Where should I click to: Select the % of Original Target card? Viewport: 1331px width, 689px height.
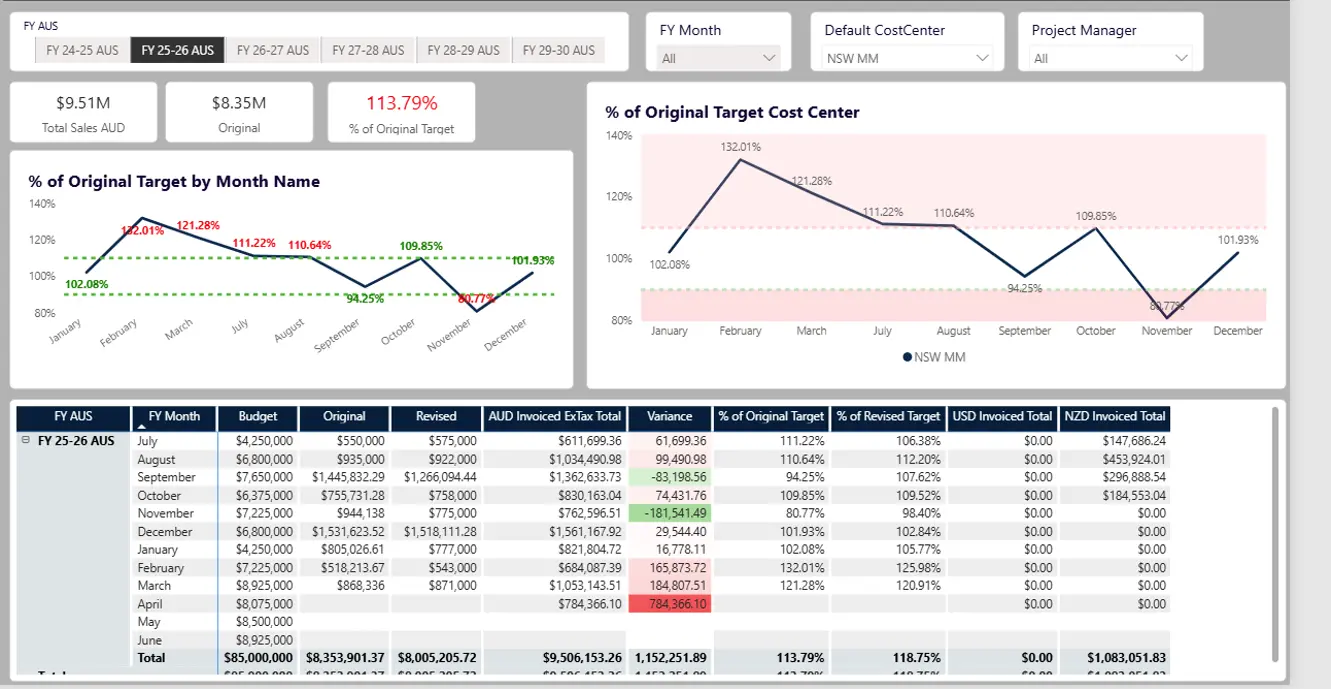(402, 112)
